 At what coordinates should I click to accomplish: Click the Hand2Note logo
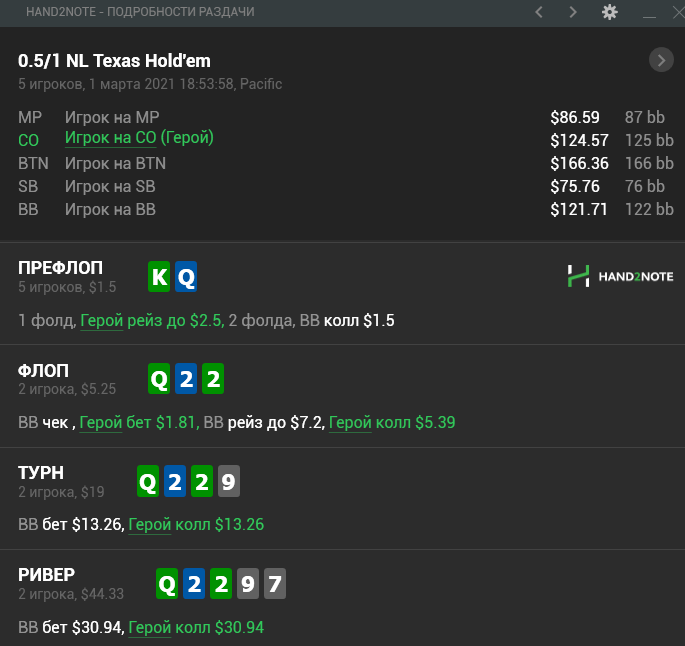[x=620, y=276]
